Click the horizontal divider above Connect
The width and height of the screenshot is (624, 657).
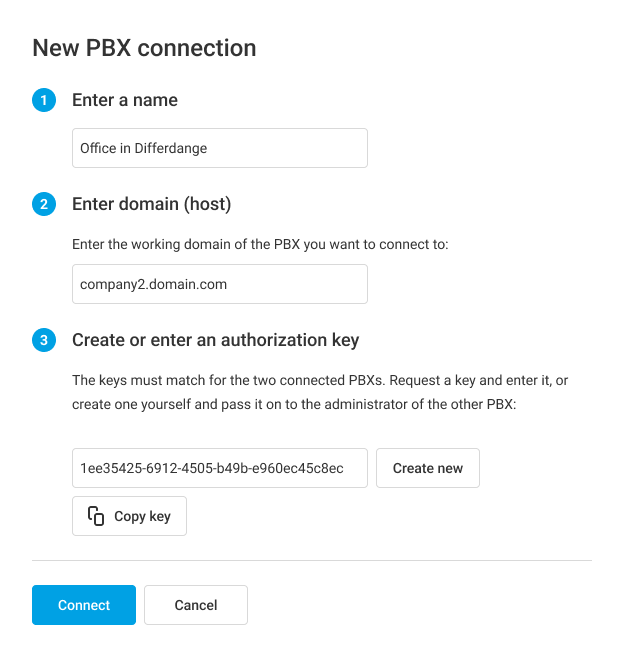click(x=312, y=561)
